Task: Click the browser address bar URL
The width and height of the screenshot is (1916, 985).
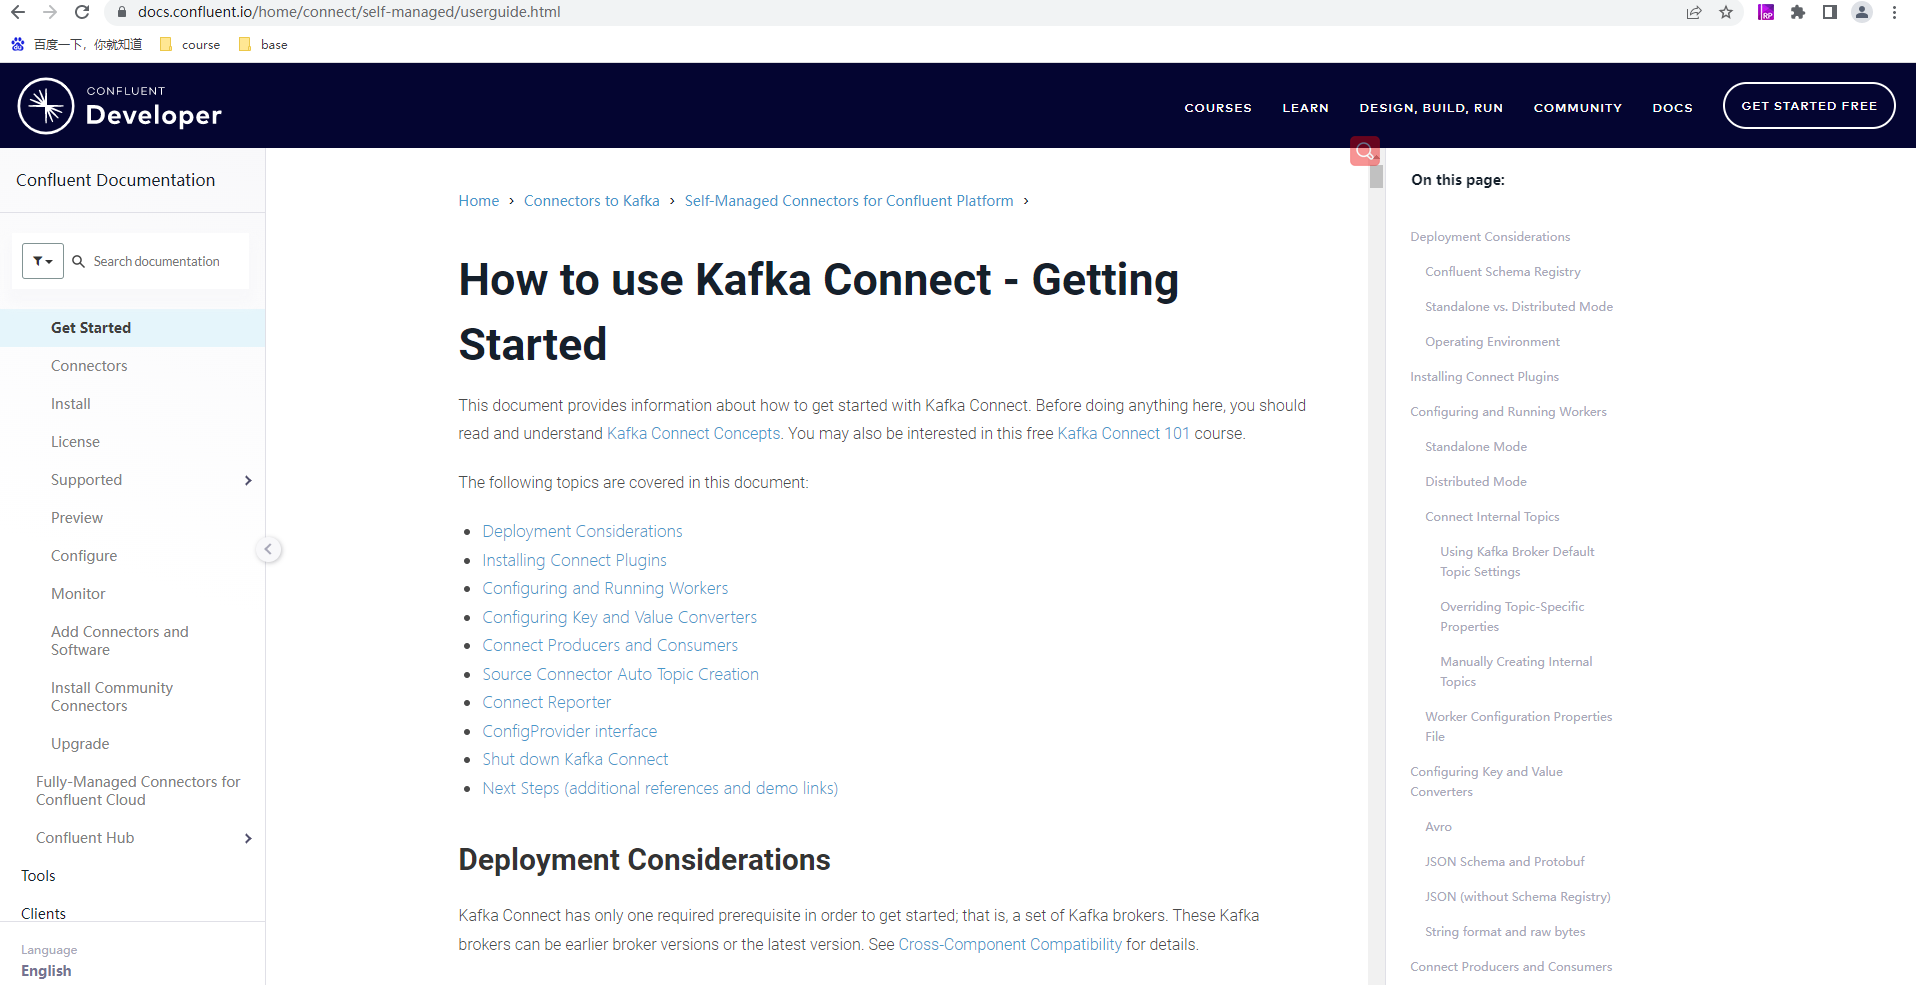Action: pos(349,12)
